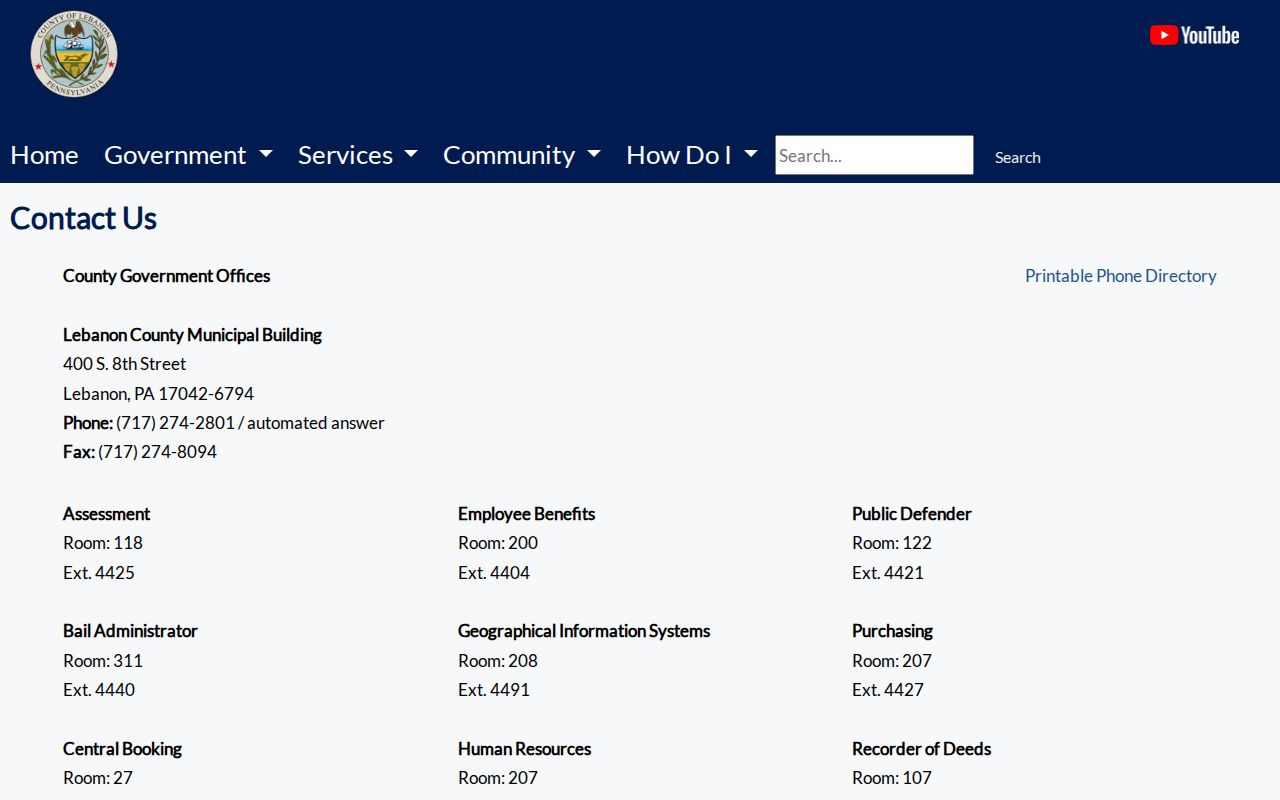This screenshot has width=1280, height=800.
Task: Expand the Services dropdown menu
Action: [x=358, y=155]
